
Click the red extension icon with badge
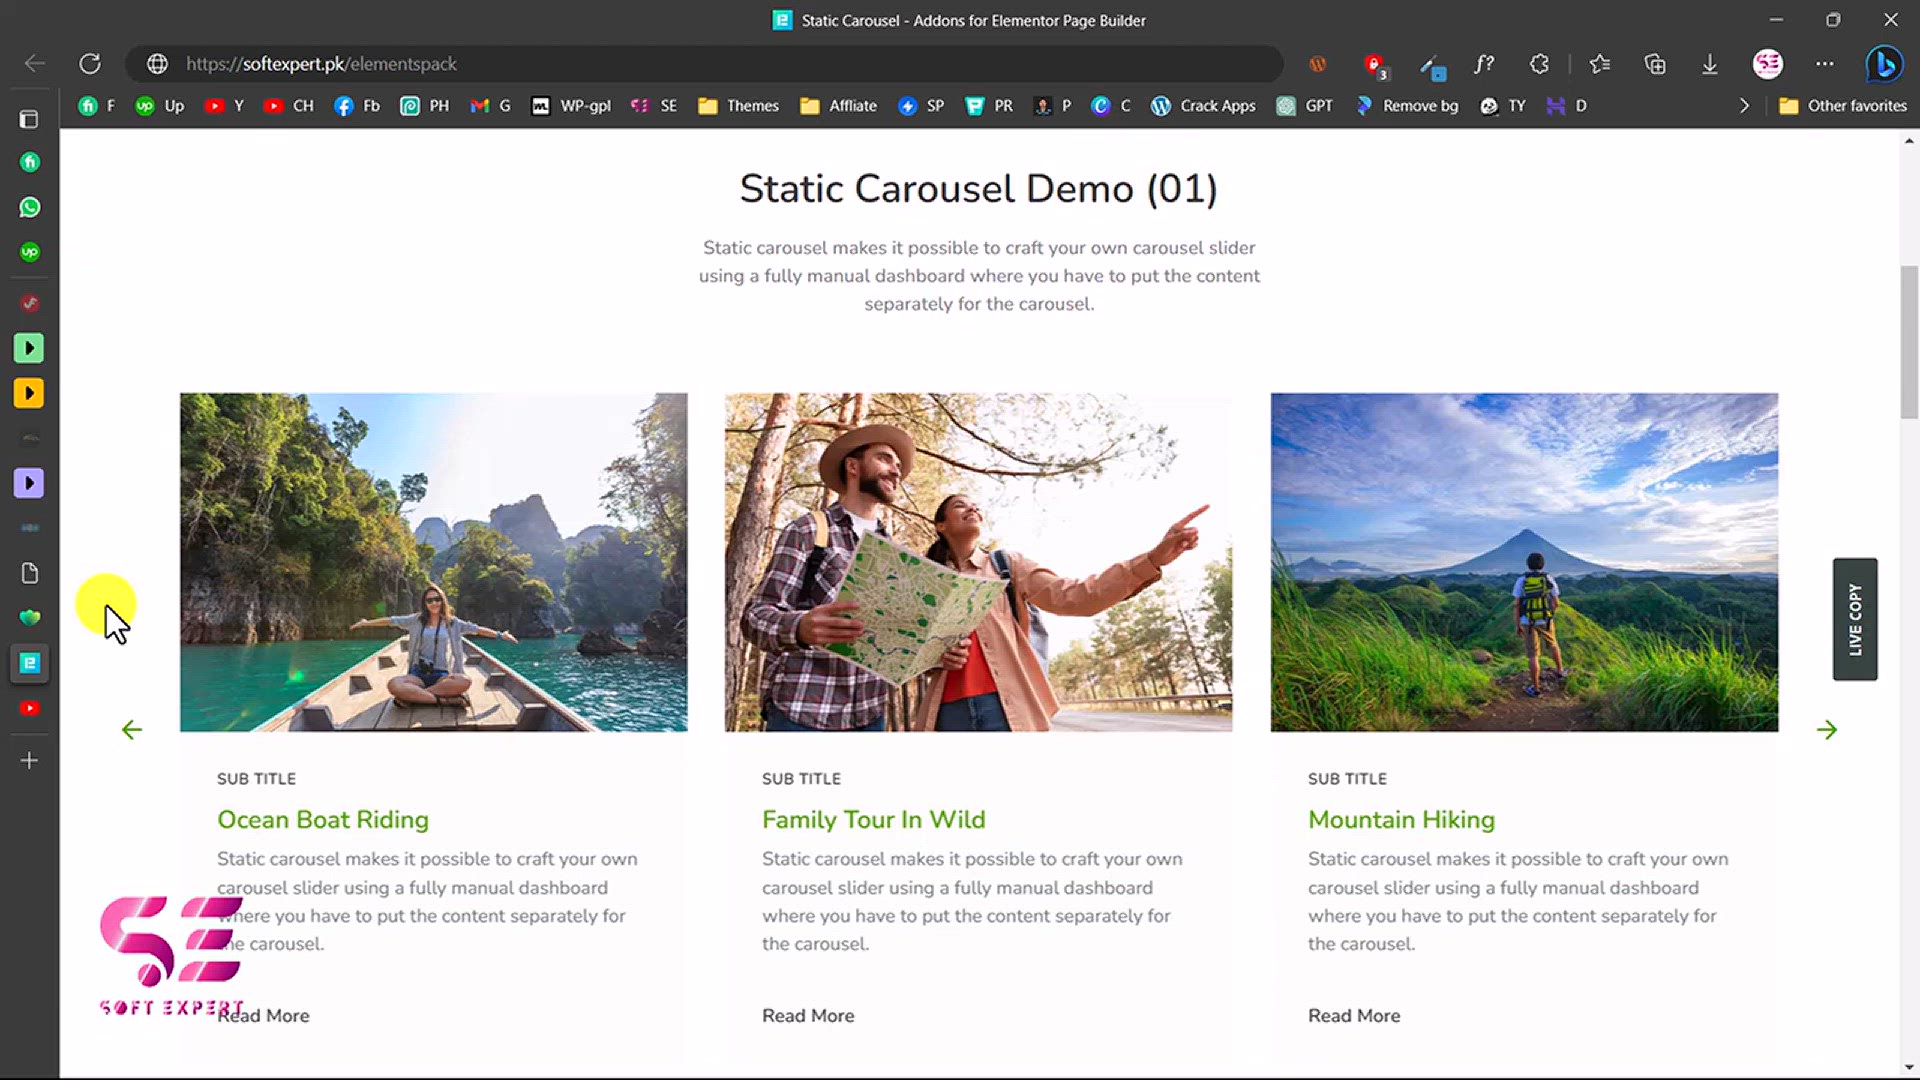[1376, 66]
